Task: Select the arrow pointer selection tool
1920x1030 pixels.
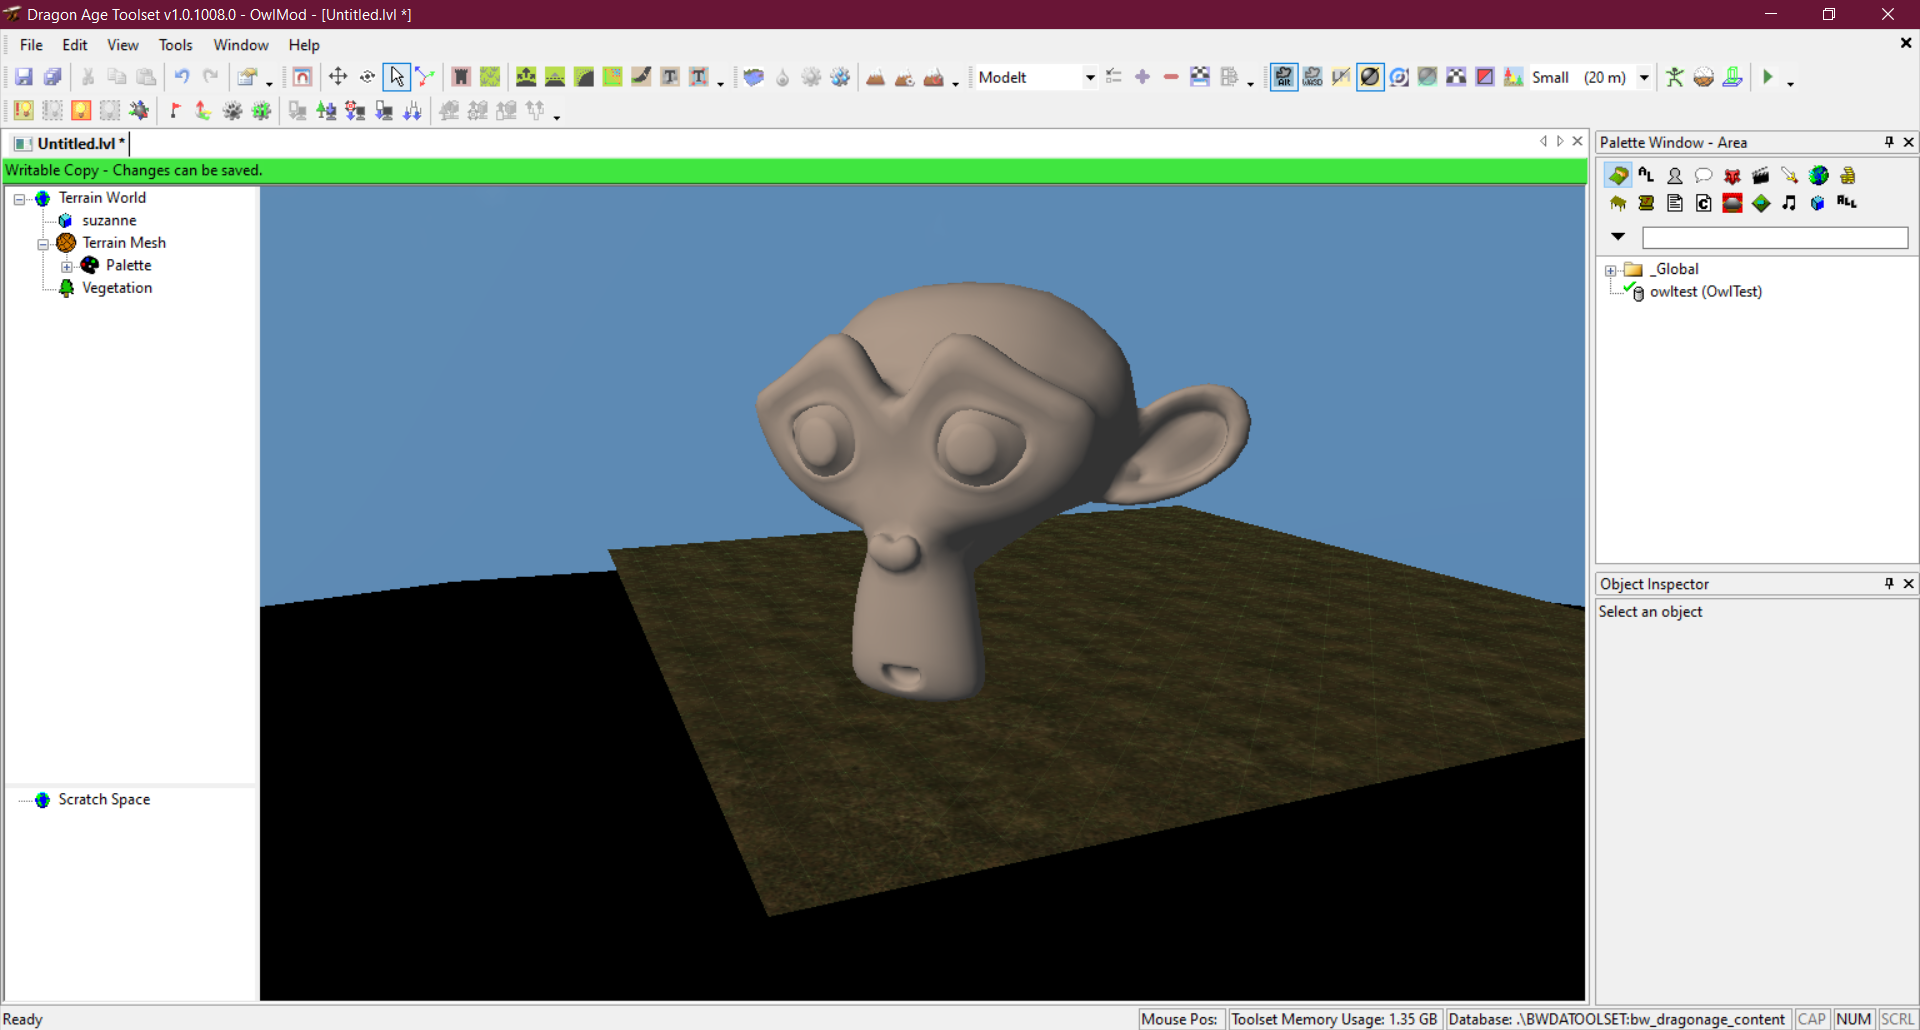Action: (x=396, y=77)
